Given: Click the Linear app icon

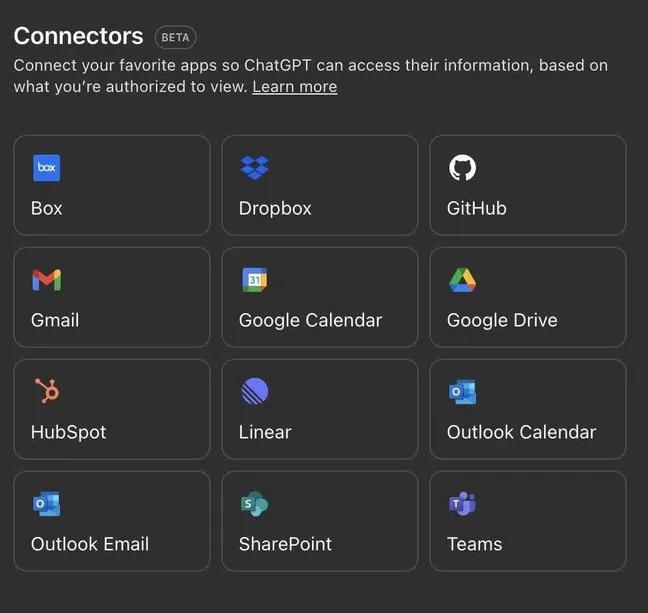Looking at the screenshot, I should 254,392.
